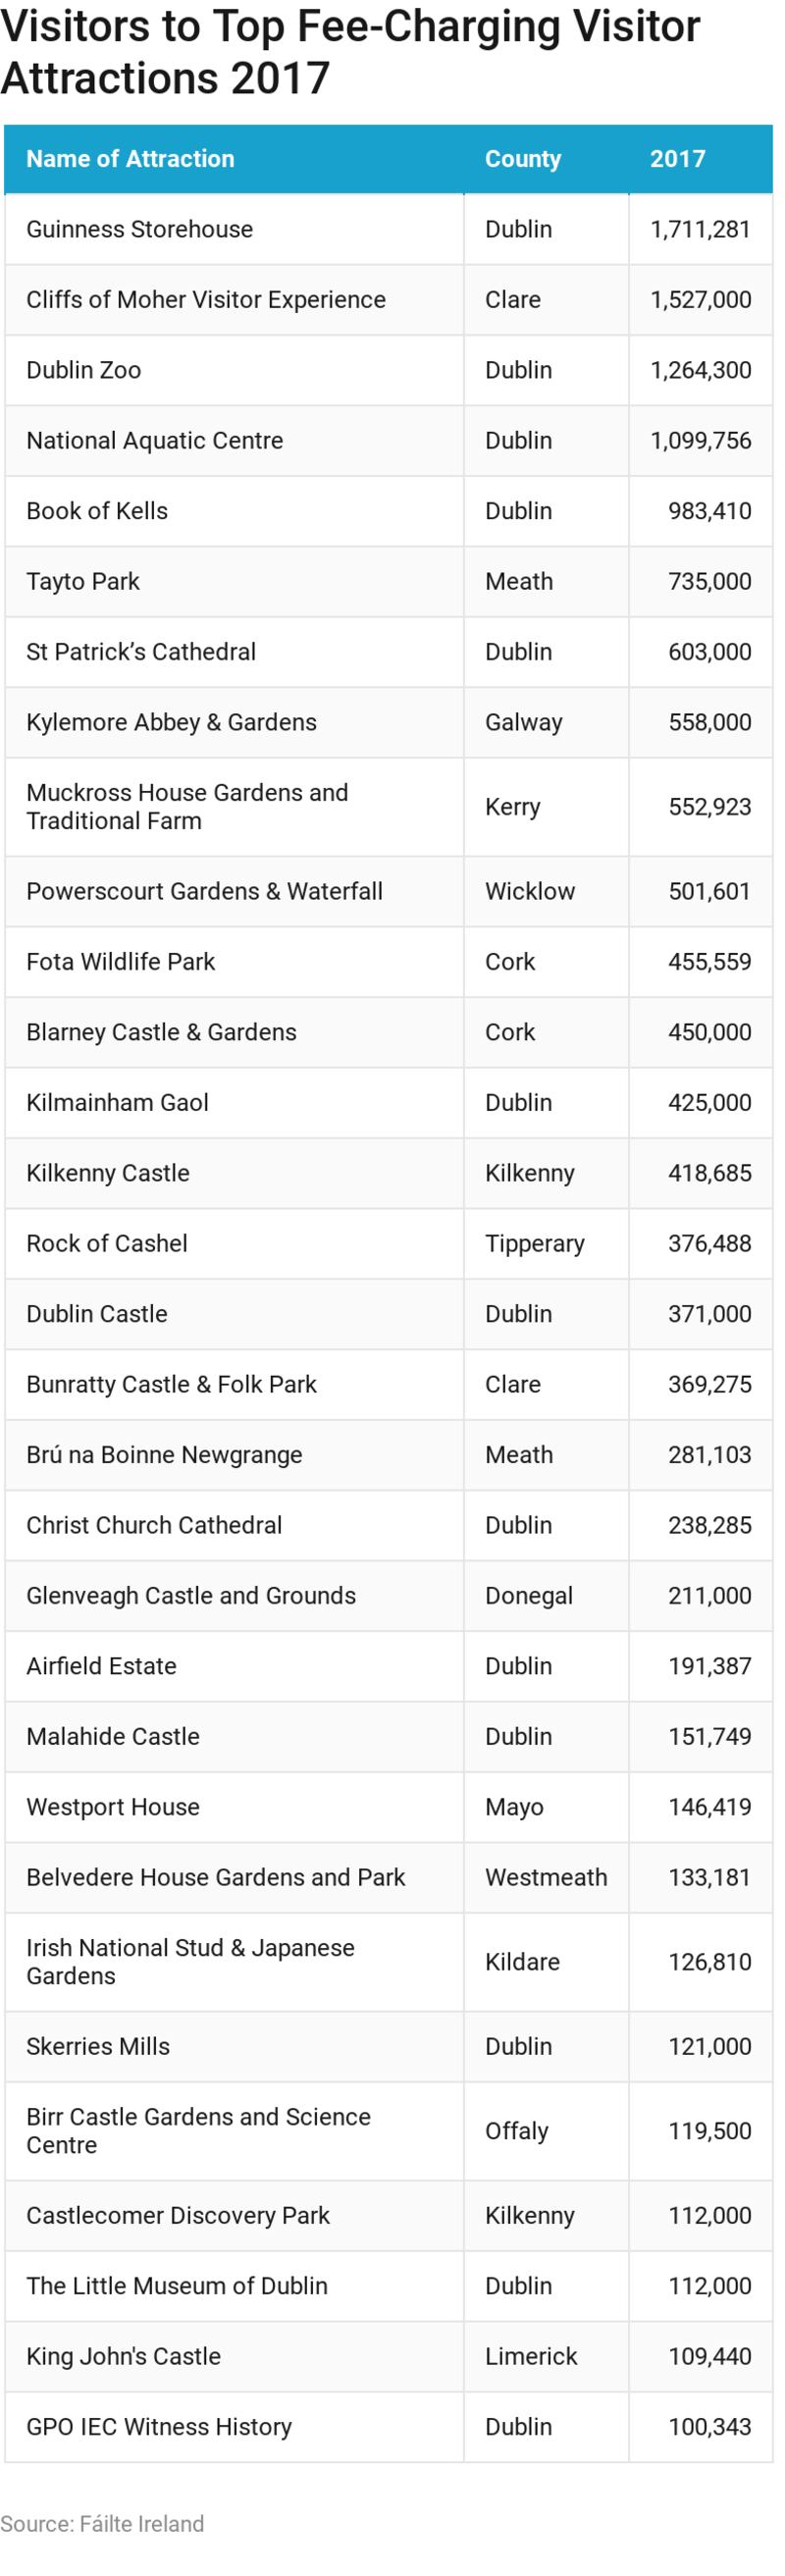The image size is (785, 2576).
Task: Click the County column header
Action: [522, 159]
